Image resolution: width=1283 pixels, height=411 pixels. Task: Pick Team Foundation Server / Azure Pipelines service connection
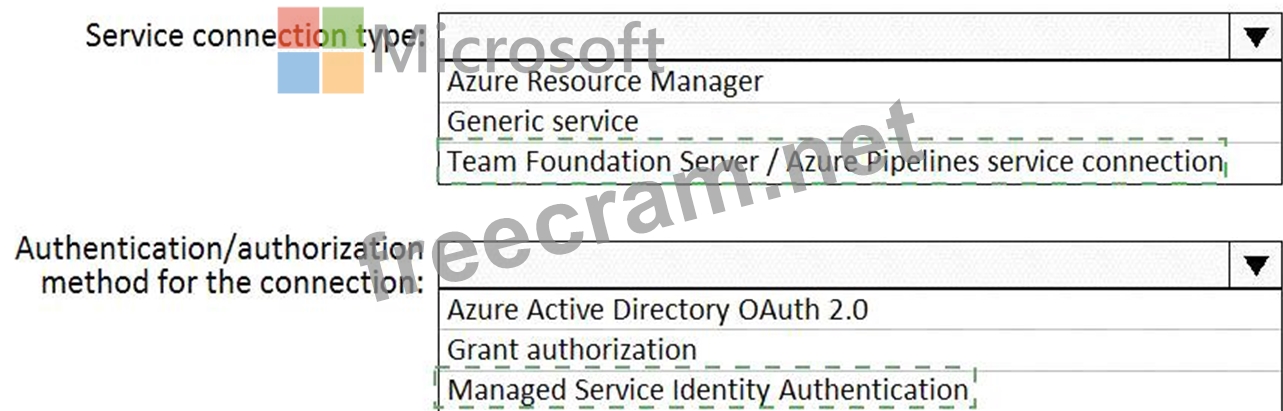[x=834, y=162]
